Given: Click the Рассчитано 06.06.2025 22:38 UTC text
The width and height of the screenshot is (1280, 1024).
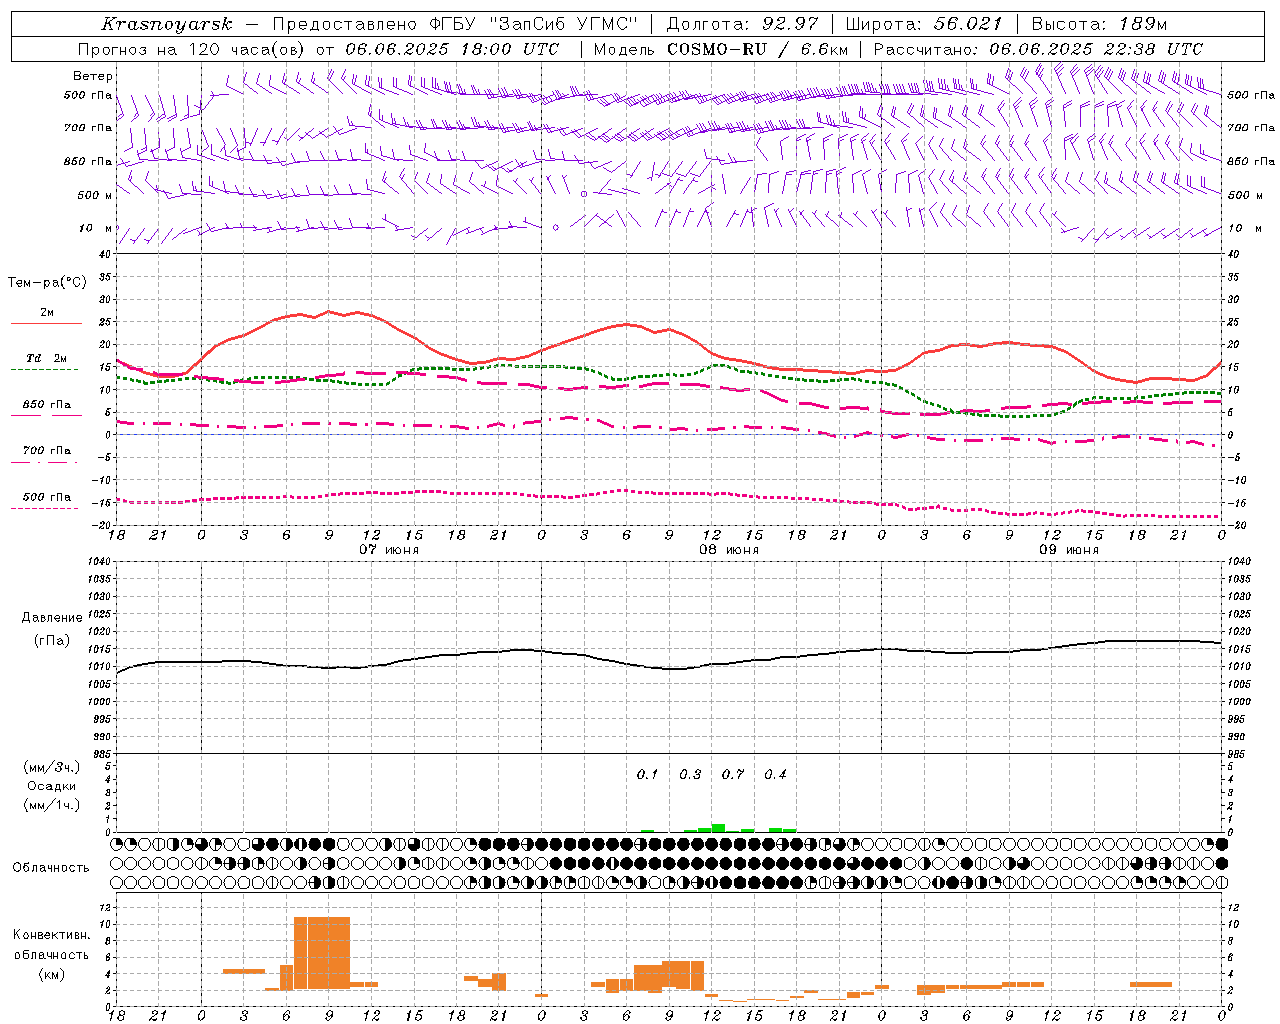Looking at the screenshot, I should (1038, 49).
